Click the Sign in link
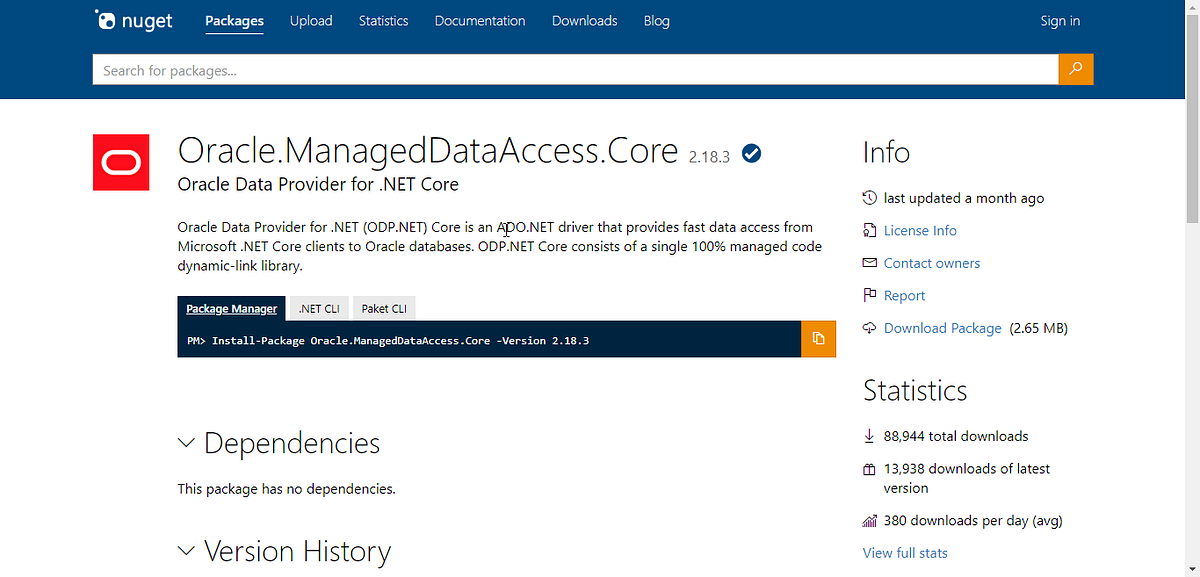Screen dimensions: 1200x577 [1059, 20]
